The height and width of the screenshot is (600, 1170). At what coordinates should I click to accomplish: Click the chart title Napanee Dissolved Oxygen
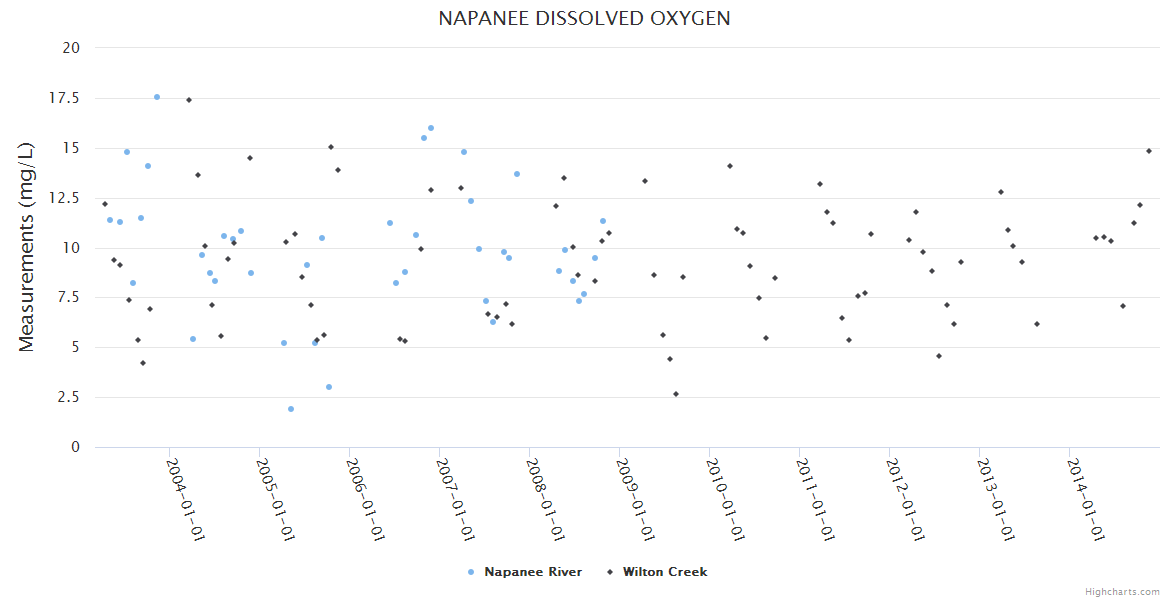[584, 19]
